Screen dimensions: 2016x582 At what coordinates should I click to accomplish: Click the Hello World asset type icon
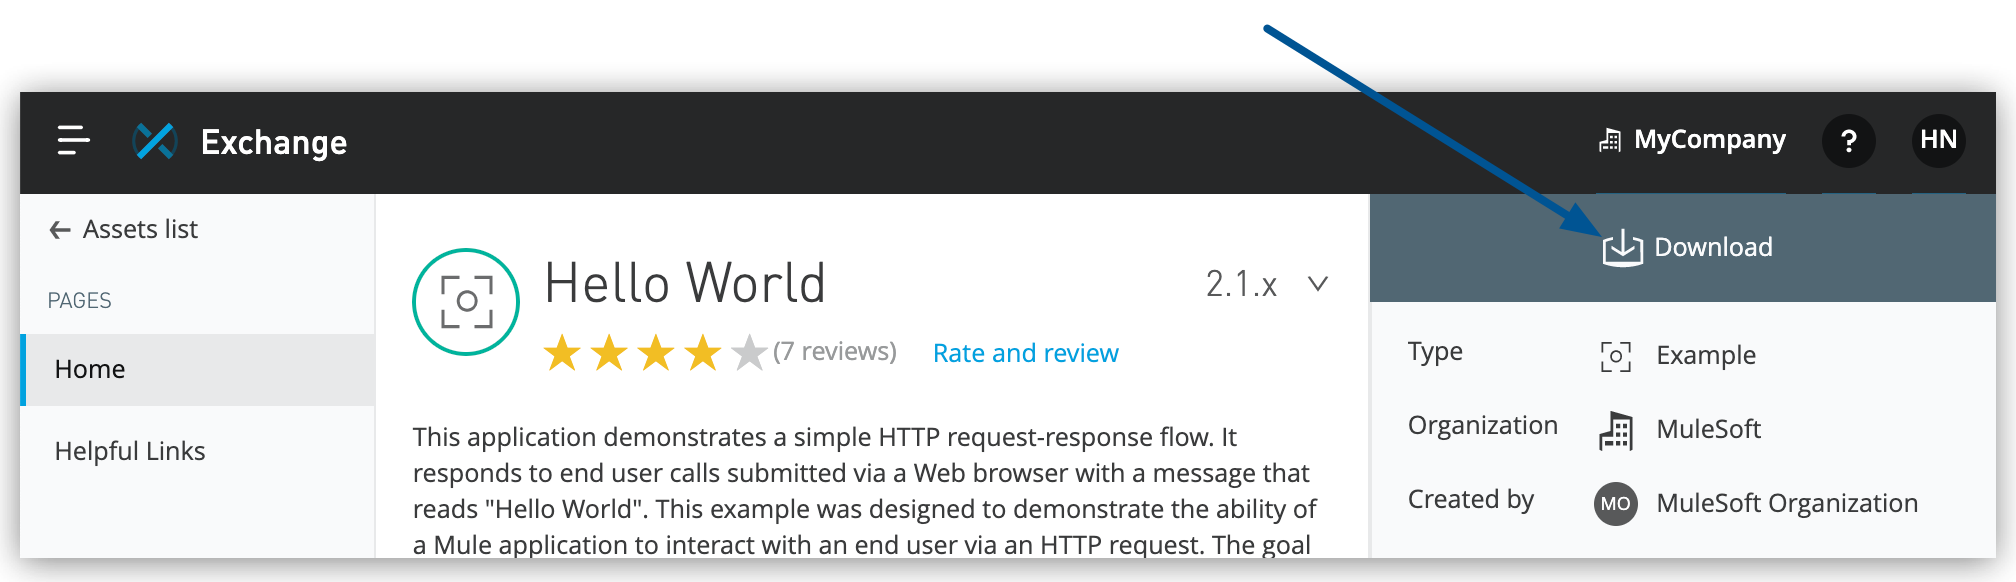point(466,302)
